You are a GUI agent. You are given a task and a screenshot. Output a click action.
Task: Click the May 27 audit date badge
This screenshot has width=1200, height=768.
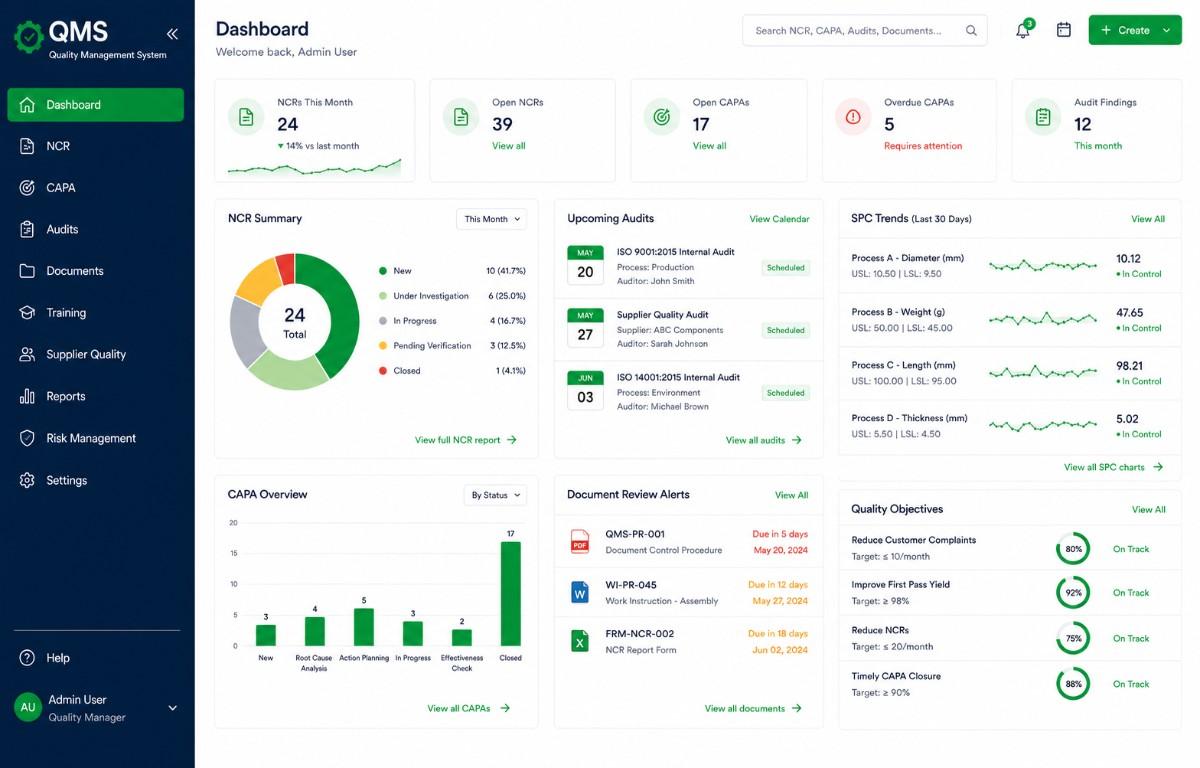coord(585,328)
